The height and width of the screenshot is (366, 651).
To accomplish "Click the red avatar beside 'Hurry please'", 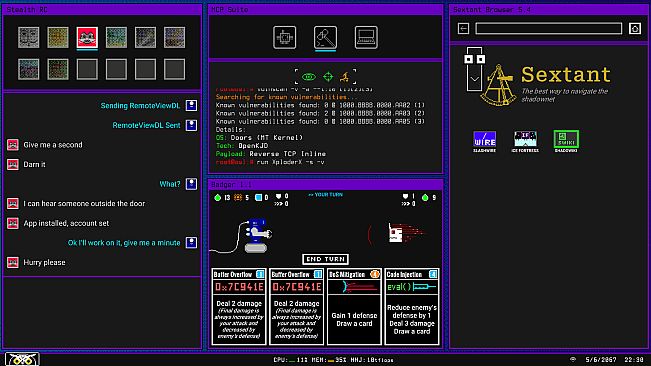I will pos(13,262).
